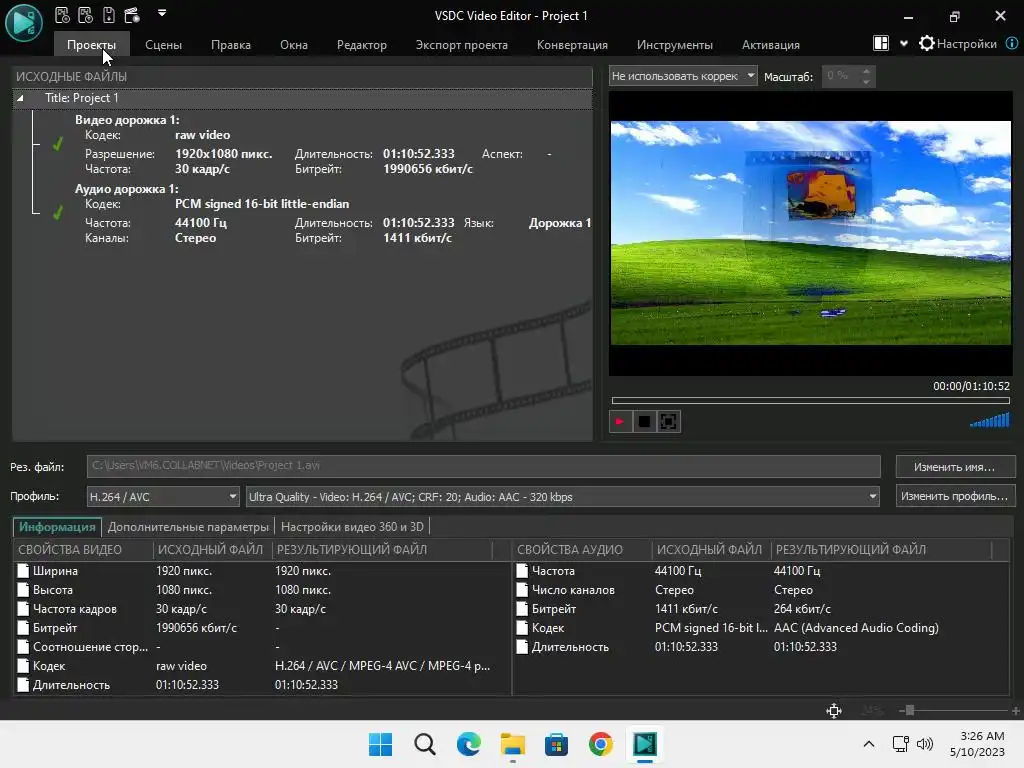Toggle fullscreen preview icon
1024x768 pixels.
(669, 421)
